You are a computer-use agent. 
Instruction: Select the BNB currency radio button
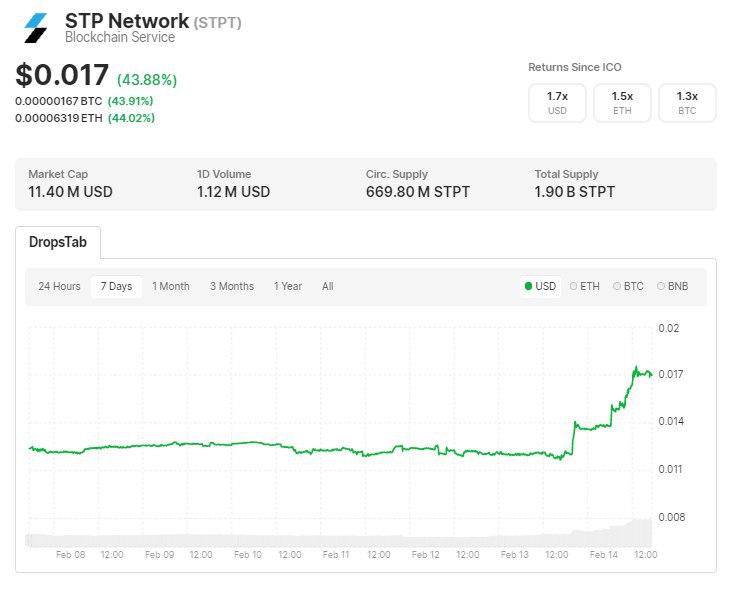point(673,286)
